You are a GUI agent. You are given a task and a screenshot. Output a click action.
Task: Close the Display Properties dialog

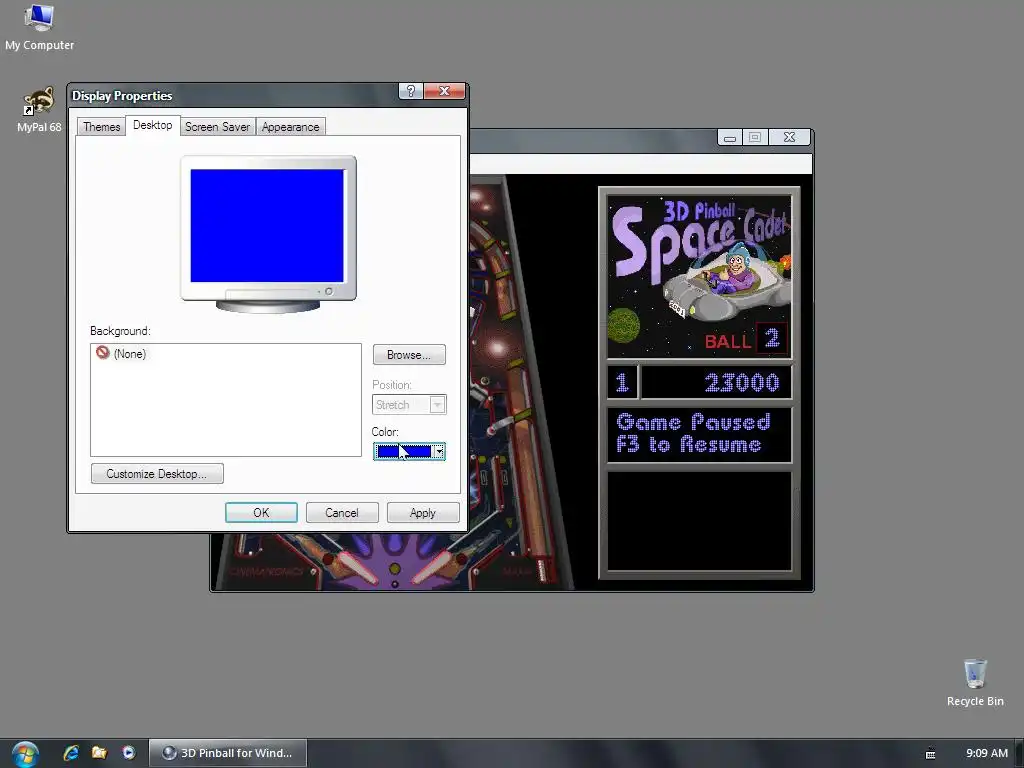click(x=444, y=91)
